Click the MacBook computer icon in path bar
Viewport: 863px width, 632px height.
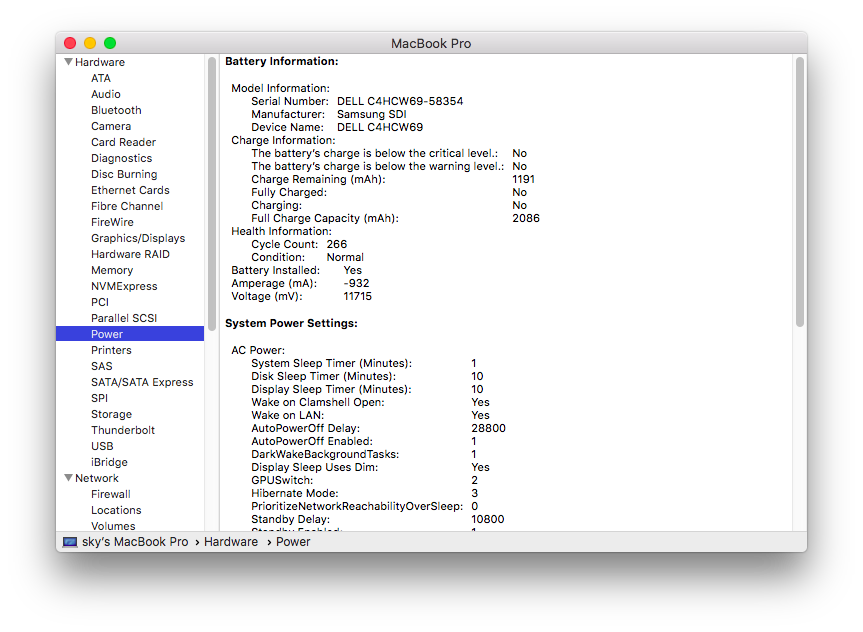point(70,542)
